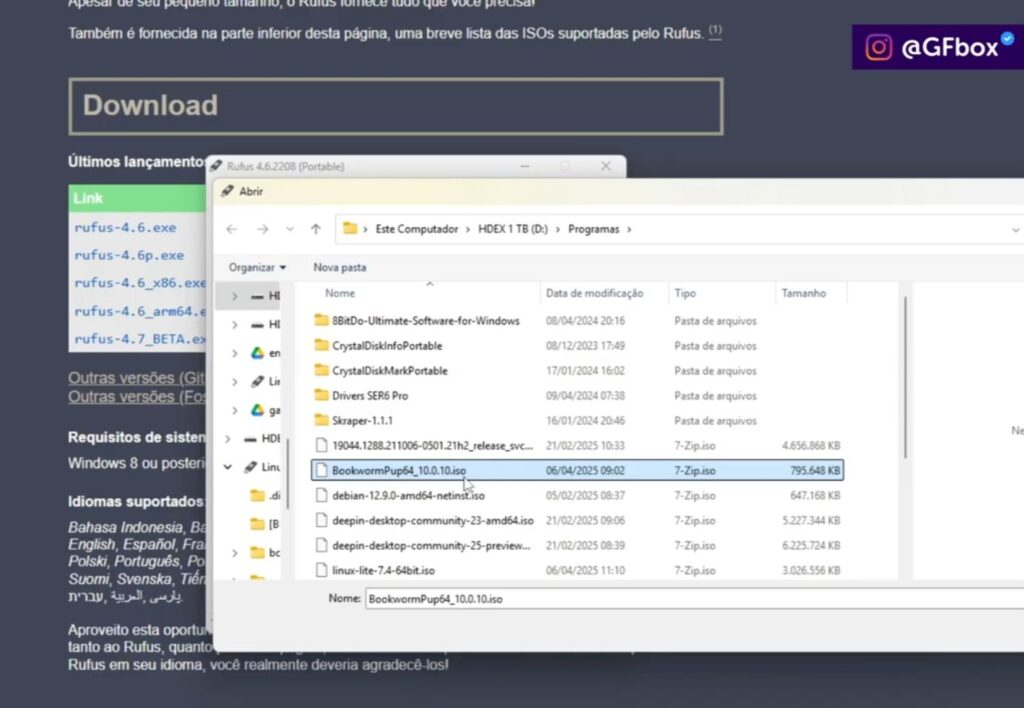Expand the 'Lir' USB drive tree node

click(234, 381)
